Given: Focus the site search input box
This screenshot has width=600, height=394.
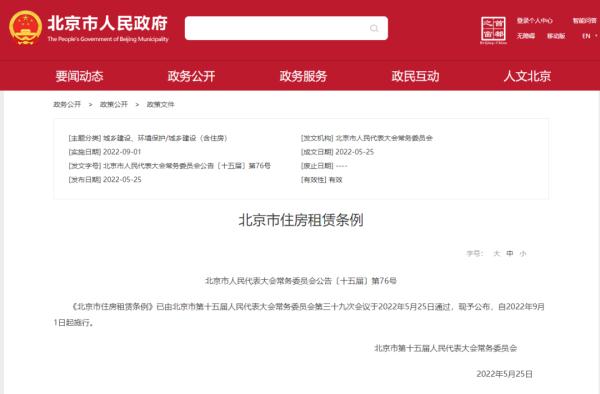Looking at the screenshot, I should [286, 28].
